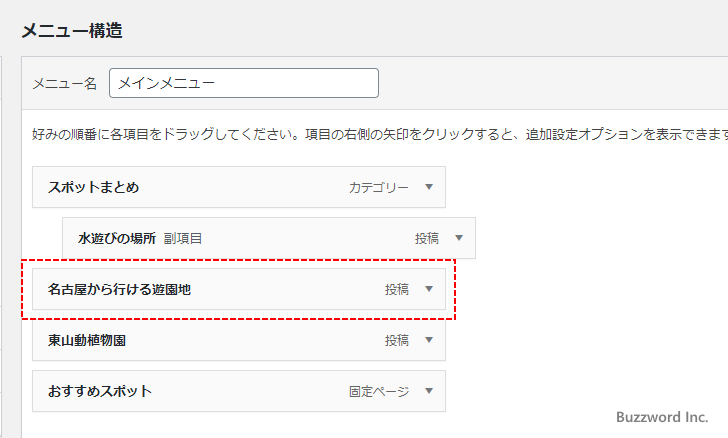Click the 副項目 sub-item indicator text
The image size is (728, 438).
tap(183, 238)
